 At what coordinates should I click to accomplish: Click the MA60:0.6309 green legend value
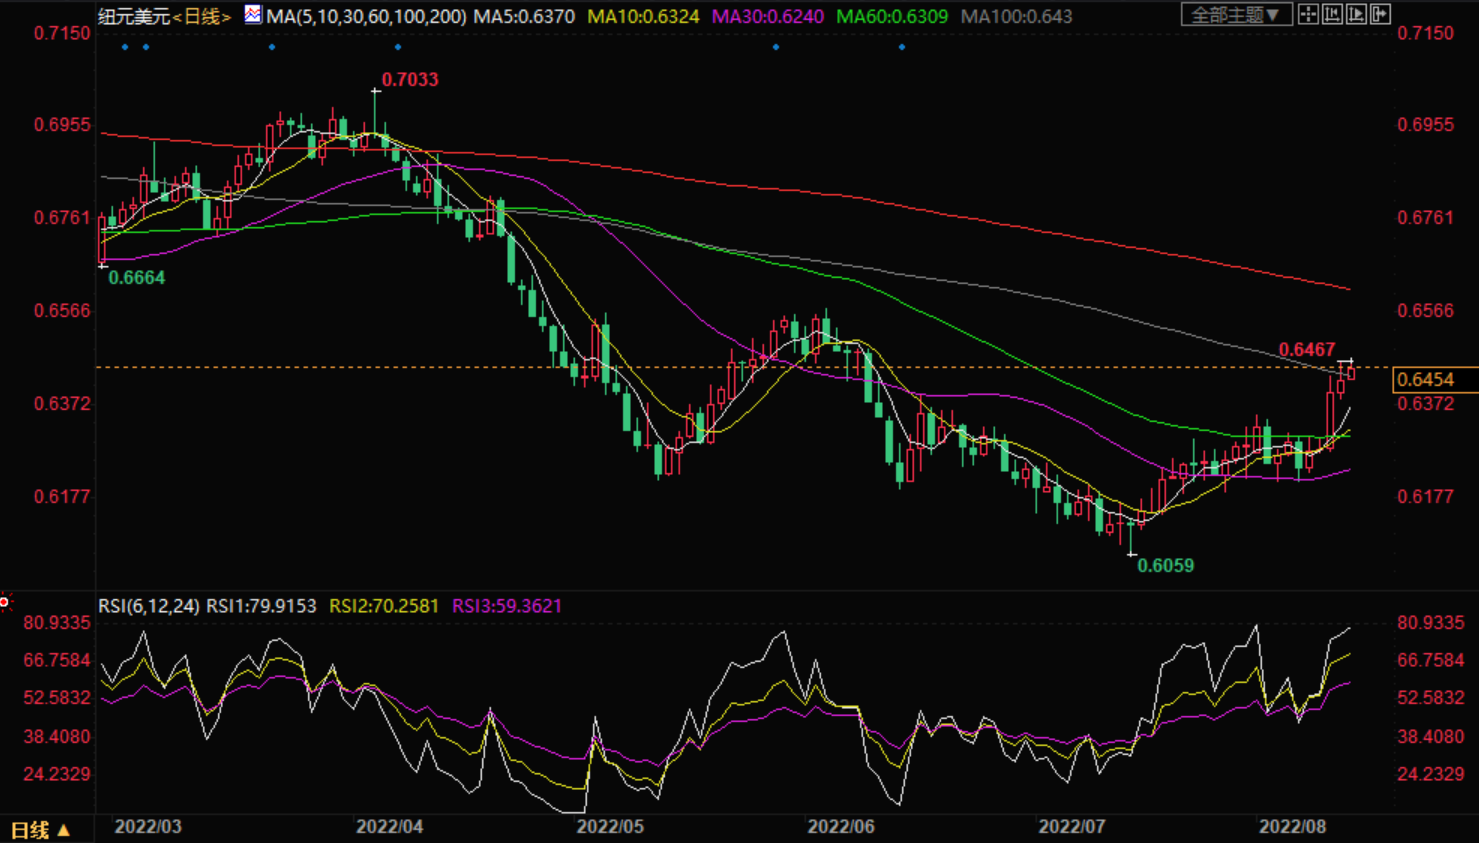pyautogui.click(x=892, y=17)
